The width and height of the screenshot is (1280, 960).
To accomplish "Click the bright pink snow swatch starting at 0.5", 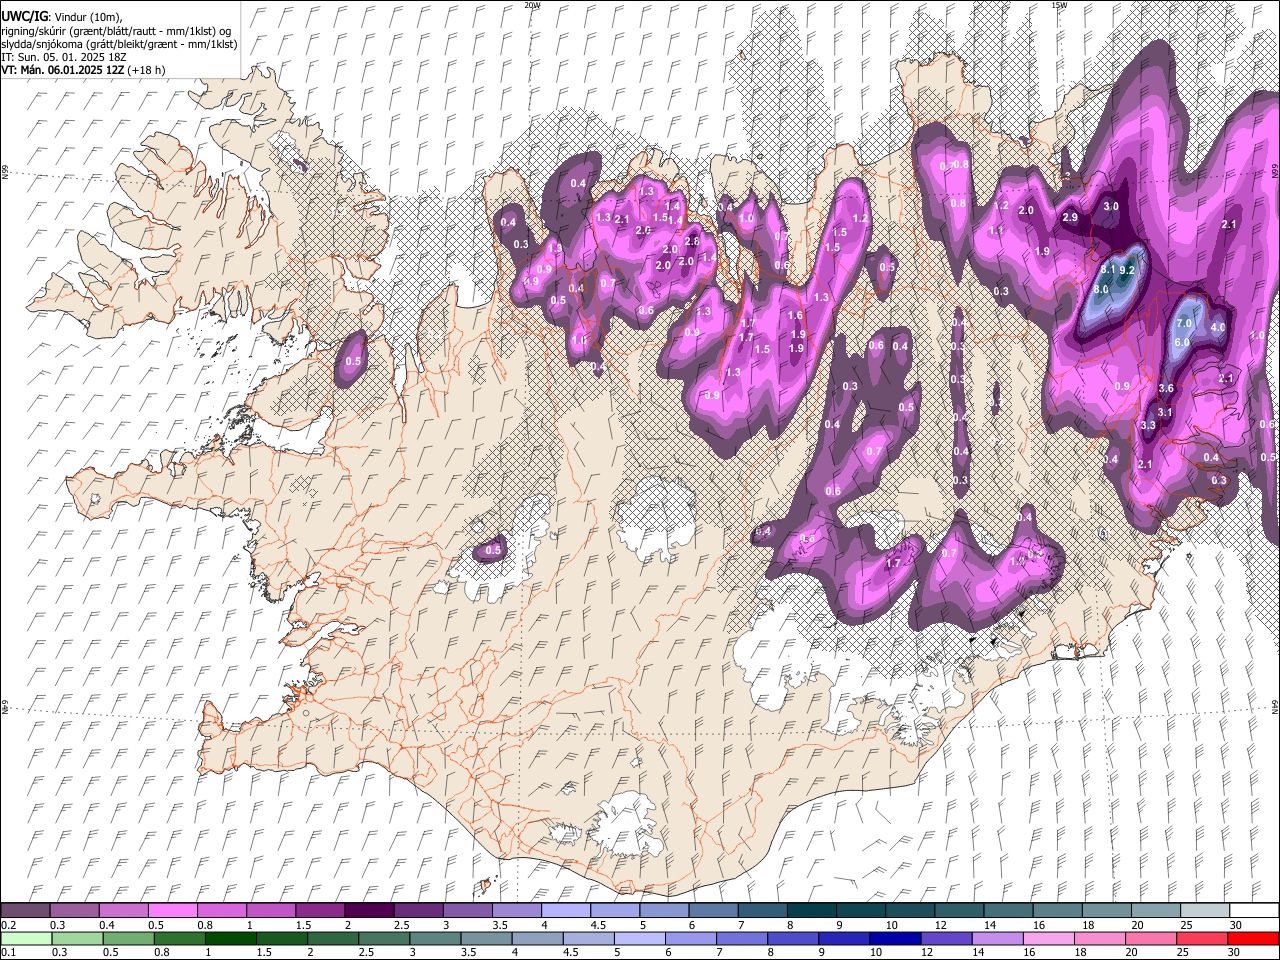I will 173,910.
